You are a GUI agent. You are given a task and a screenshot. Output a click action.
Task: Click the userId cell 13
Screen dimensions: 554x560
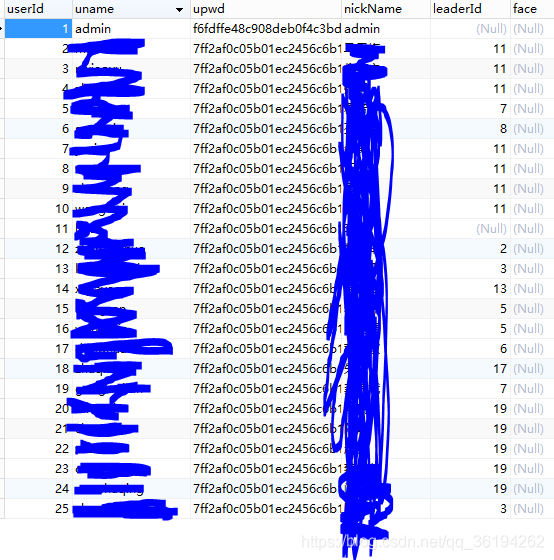(x=38, y=269)
